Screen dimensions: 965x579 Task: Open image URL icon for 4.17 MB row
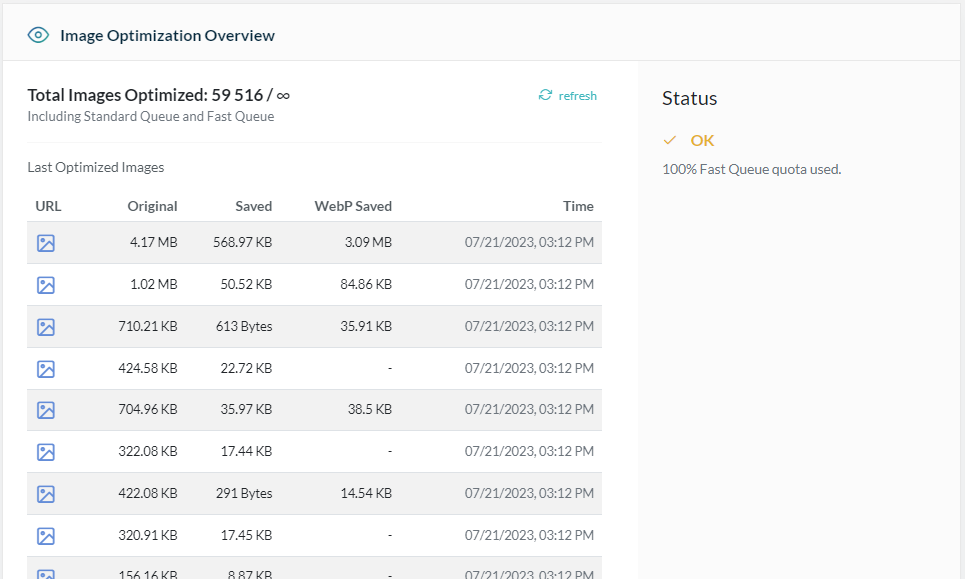(46, 243)
